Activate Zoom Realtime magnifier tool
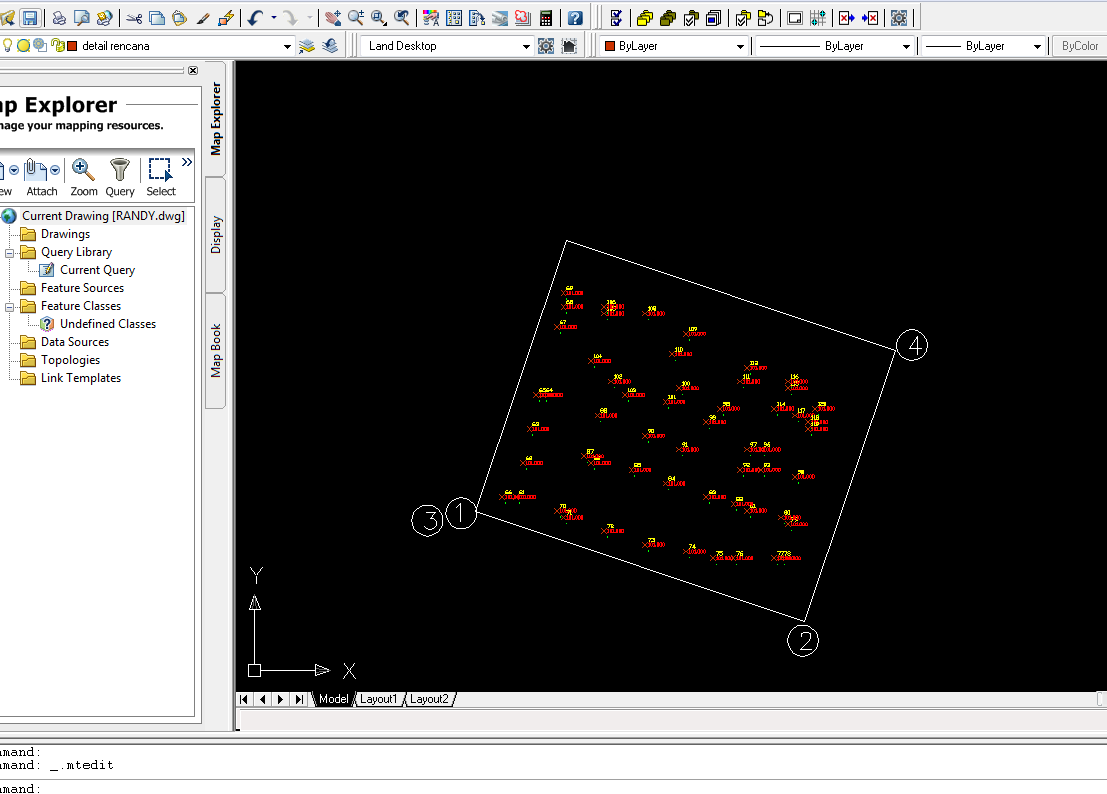Screen dimensions: 1107x794 click(x=356, y=18)
